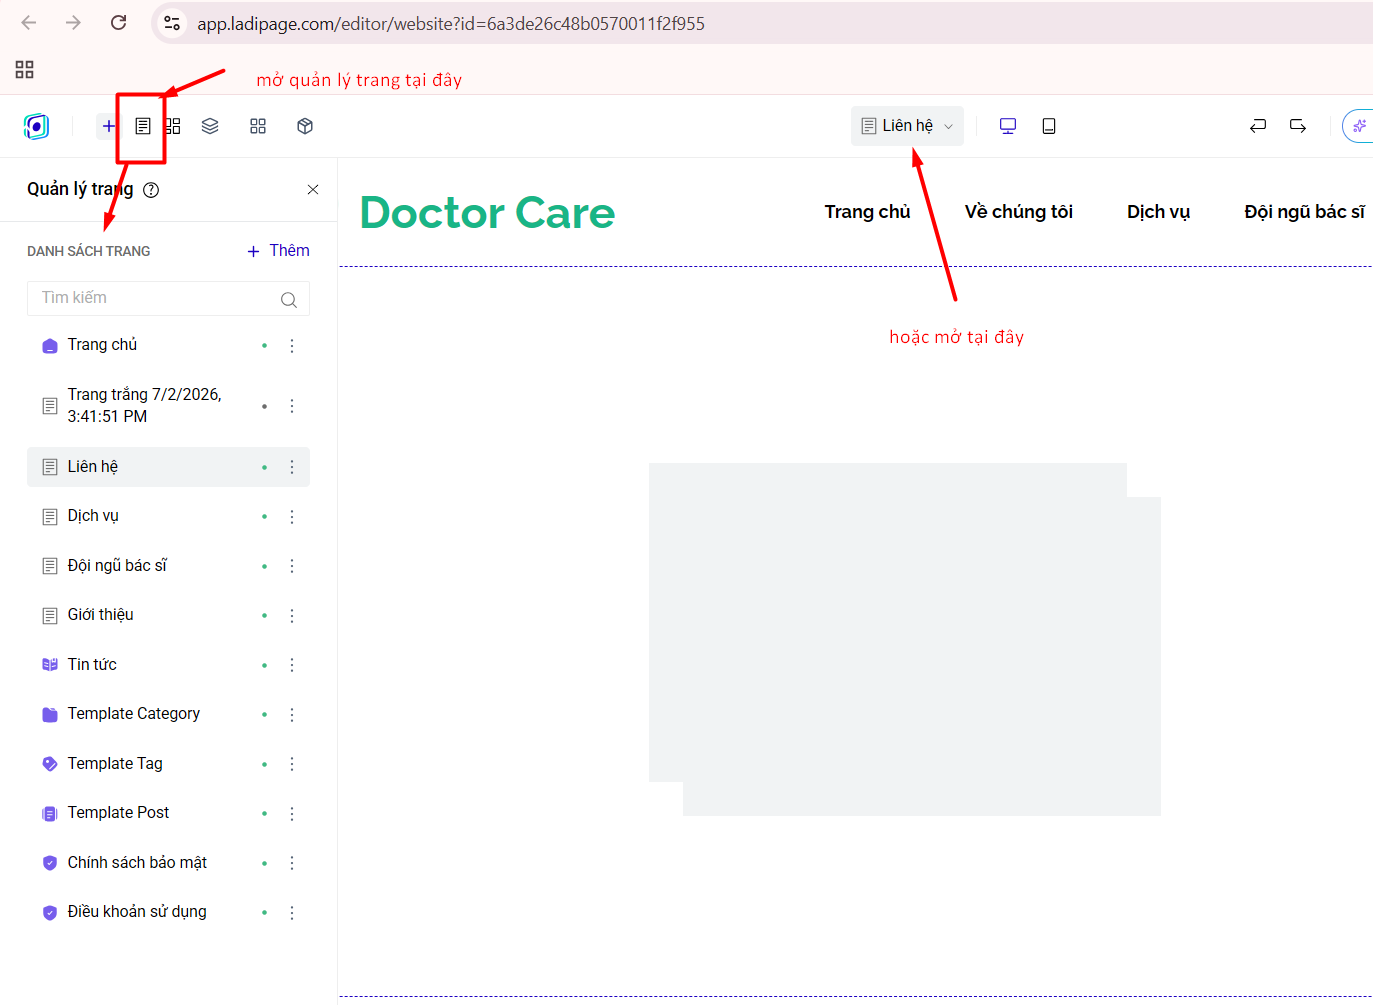Select Liên hệ page in list
This screenshot has height=1005, width=1373.
click(168, 467)
